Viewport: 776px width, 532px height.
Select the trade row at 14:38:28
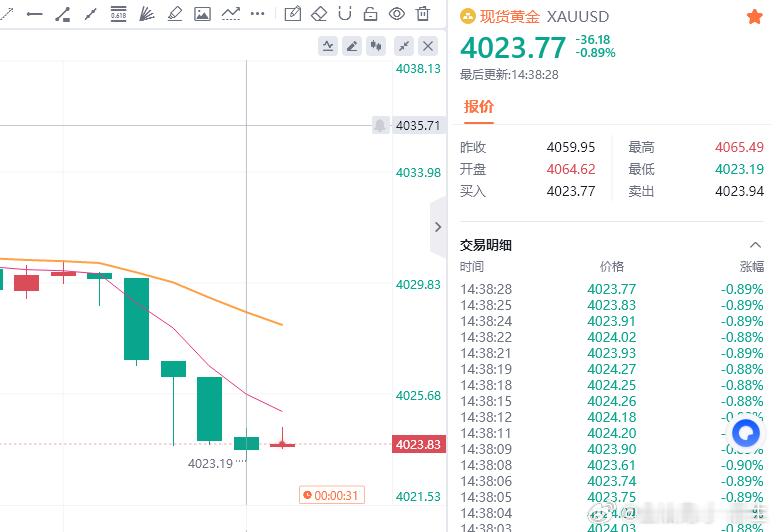612,289
